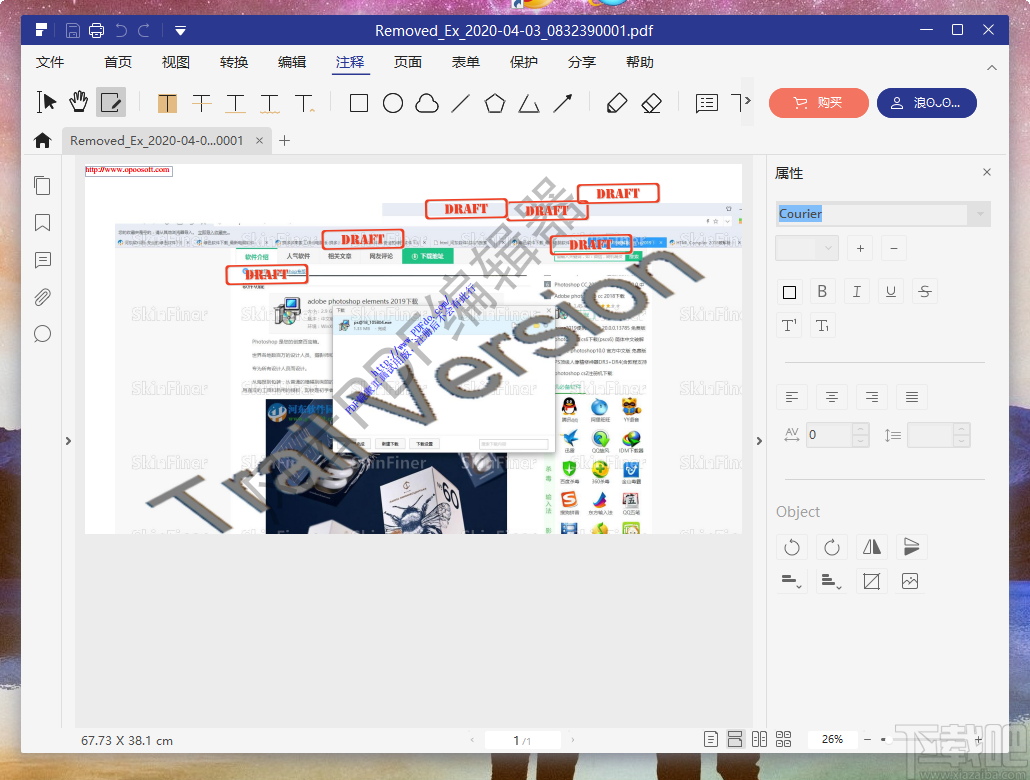Screen dimensions: 1030x780
Task: Switch to the 转换 tab
Action: [234, 62]
